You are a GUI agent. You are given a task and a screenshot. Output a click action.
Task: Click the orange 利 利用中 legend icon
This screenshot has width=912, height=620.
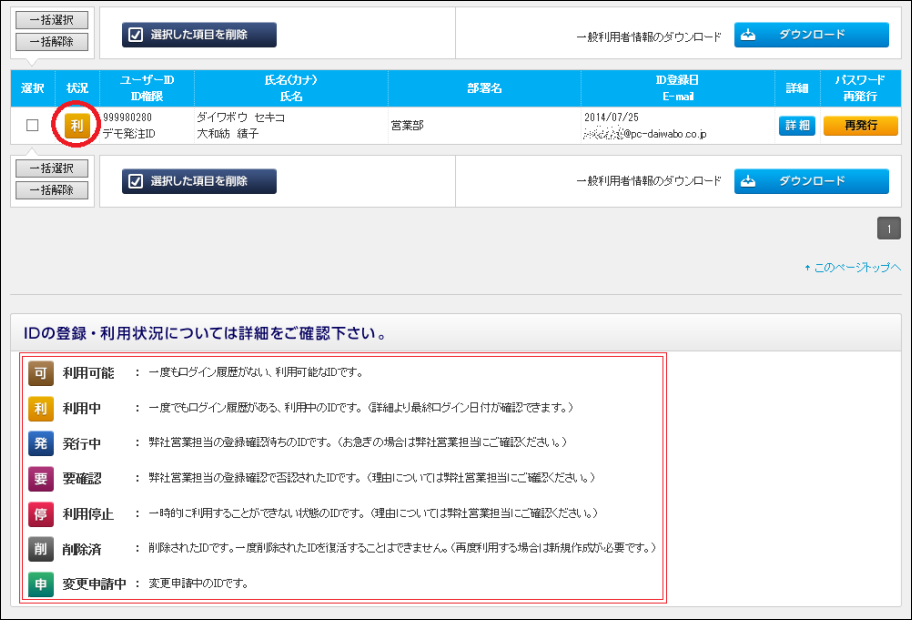coord(40,408)
